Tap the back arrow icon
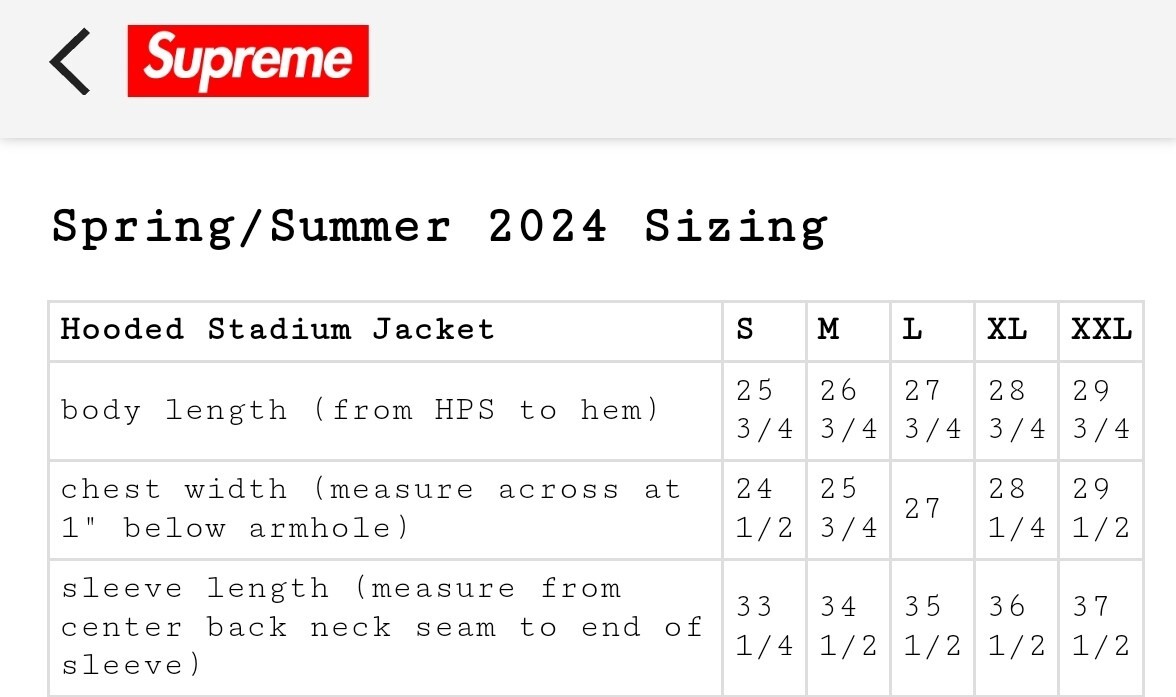 click(70, 62)
